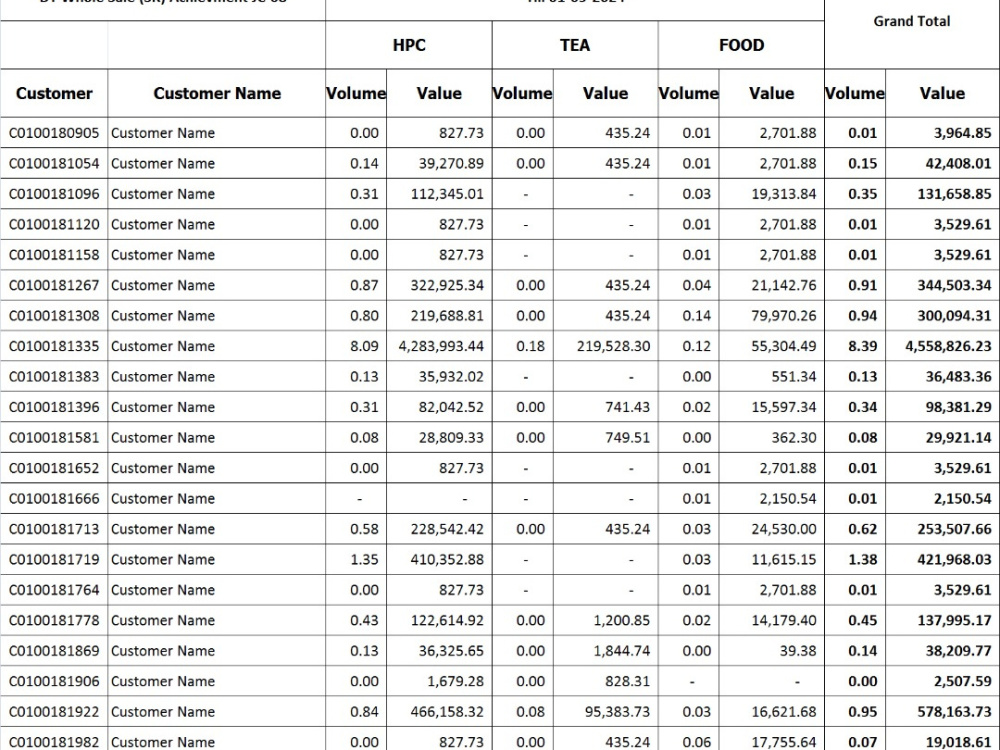Click grand total value 131,658.85
Image resolution: width=1000 pixels, height=750 pixels.
pos(955,195)
